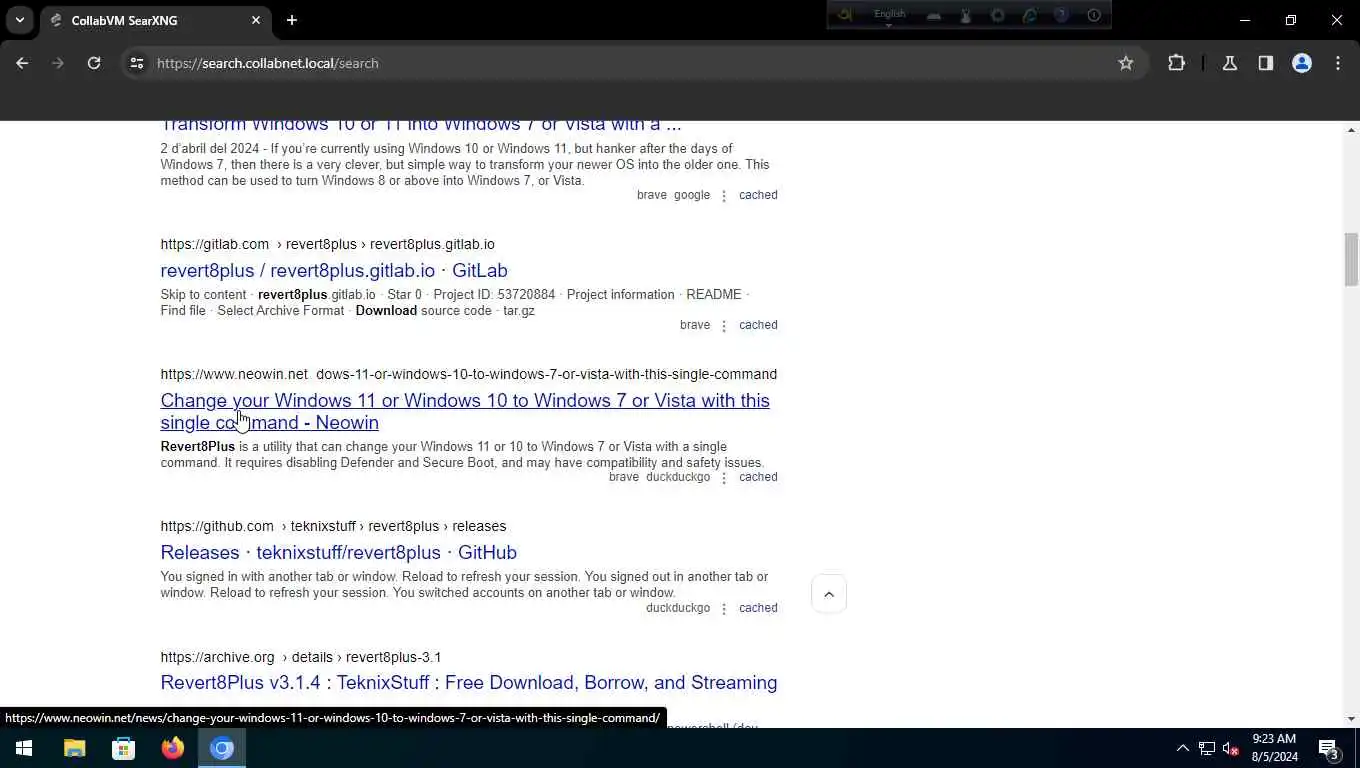Select the CollabVM SearXNG tab
The width and height of the screenshot is (1360, 768).
pos(155,20)
